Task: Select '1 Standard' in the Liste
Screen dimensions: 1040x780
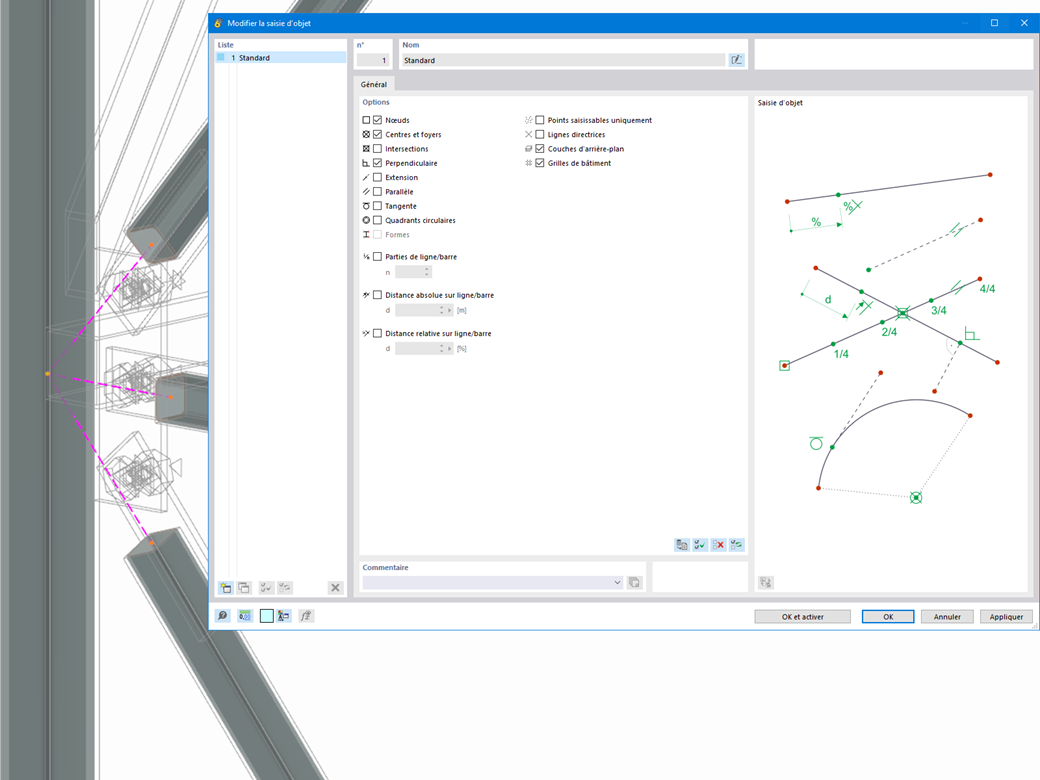Action: 281,58
